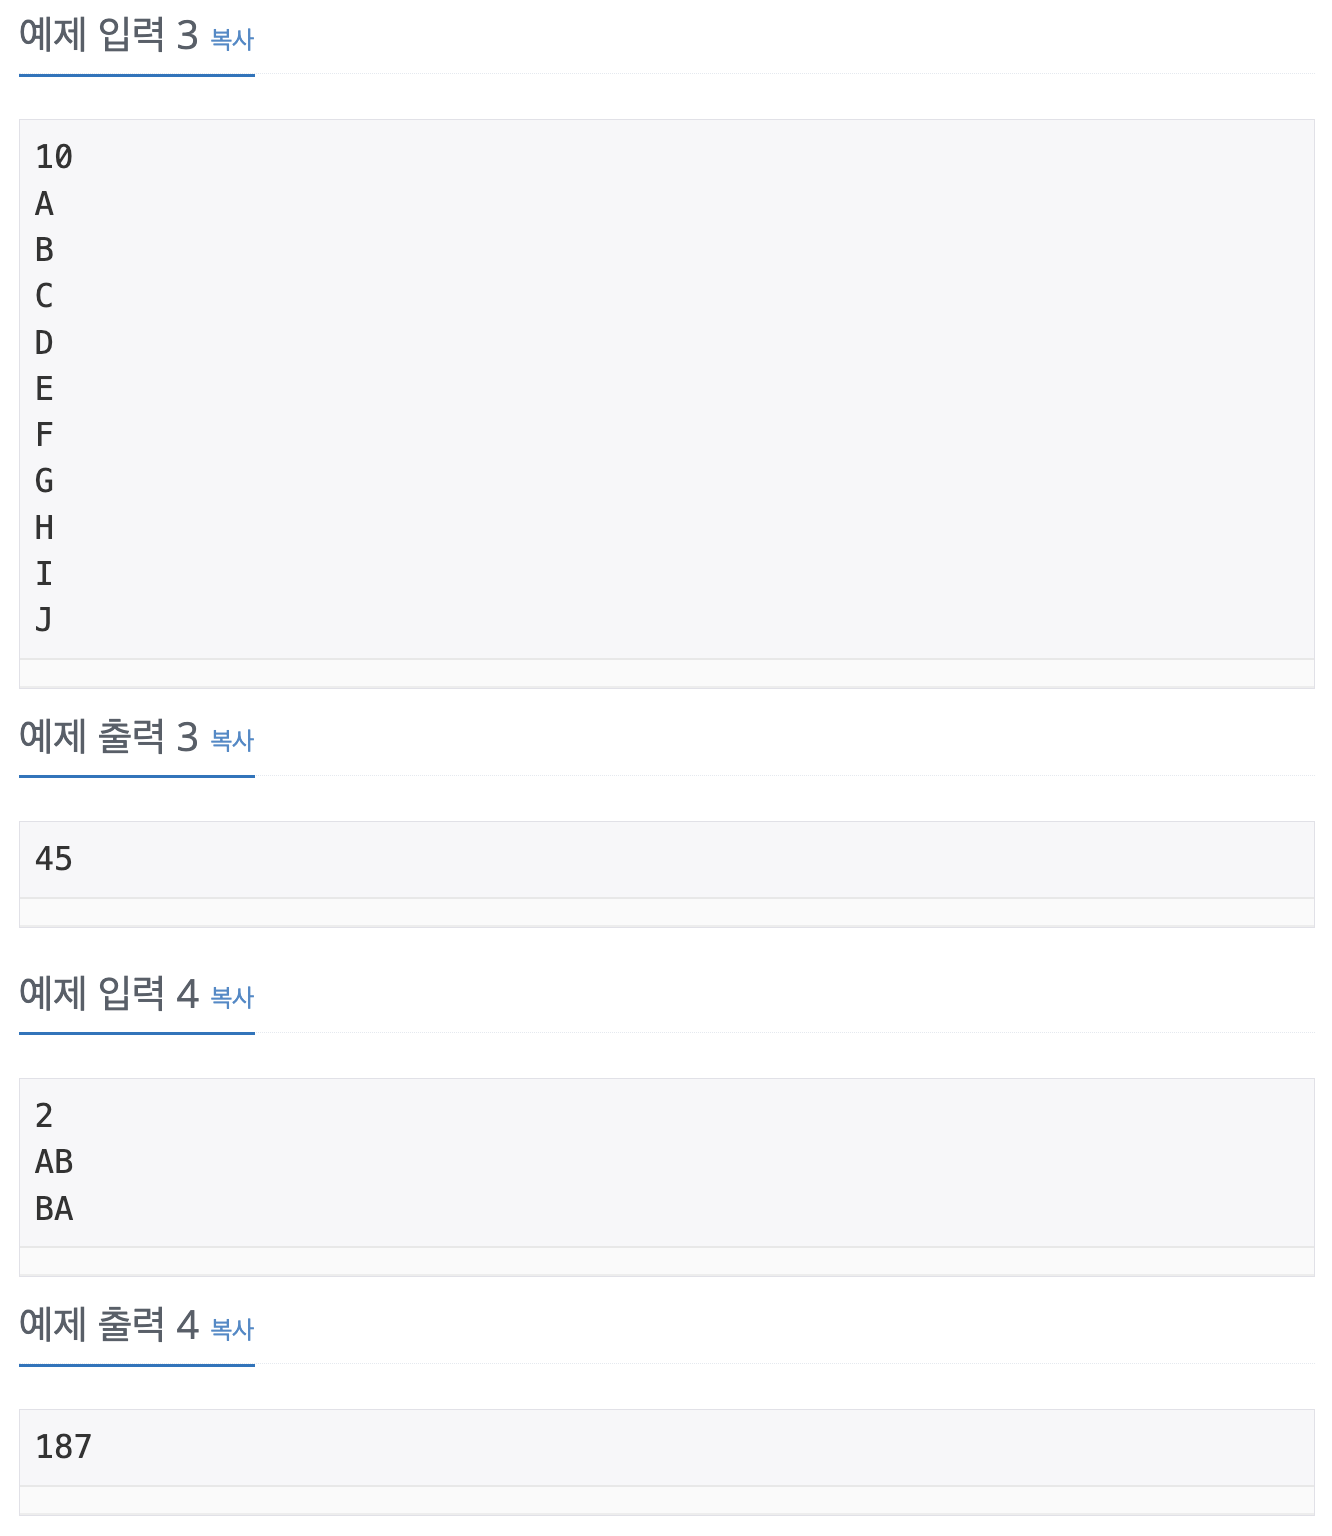Viewport: 1332px width, 1536px height.
Task: Click the BA line in input 4
Action: [54, 1209]
